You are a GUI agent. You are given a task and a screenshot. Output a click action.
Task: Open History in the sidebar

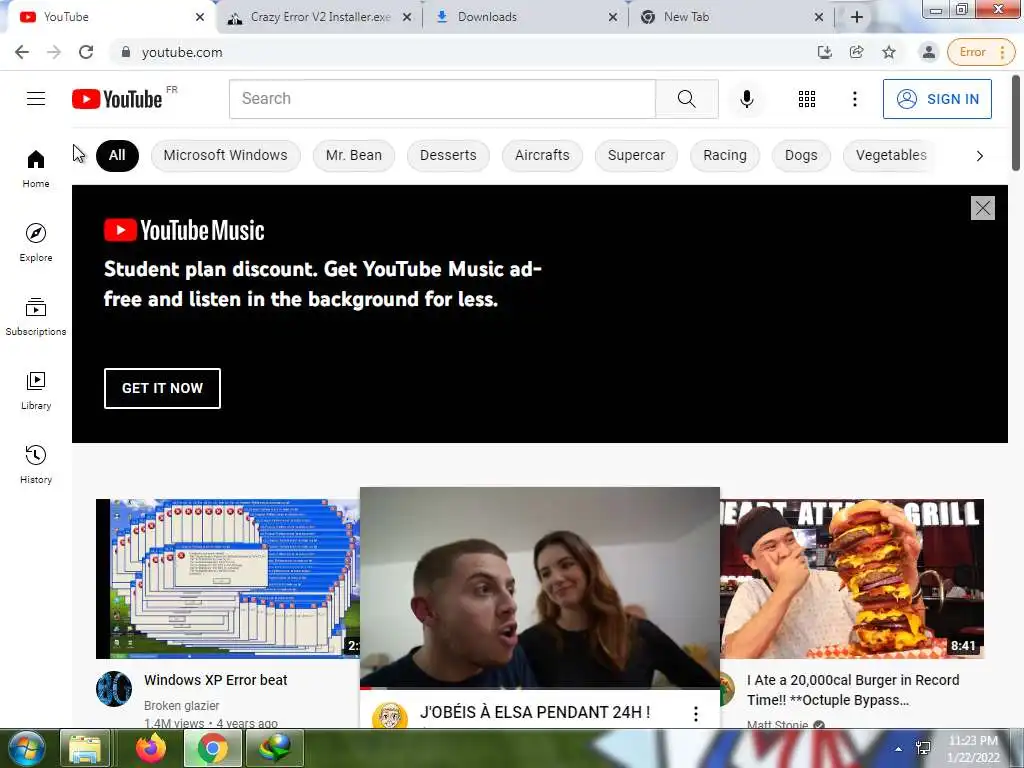pyautogui.click(x=36, y=464)
